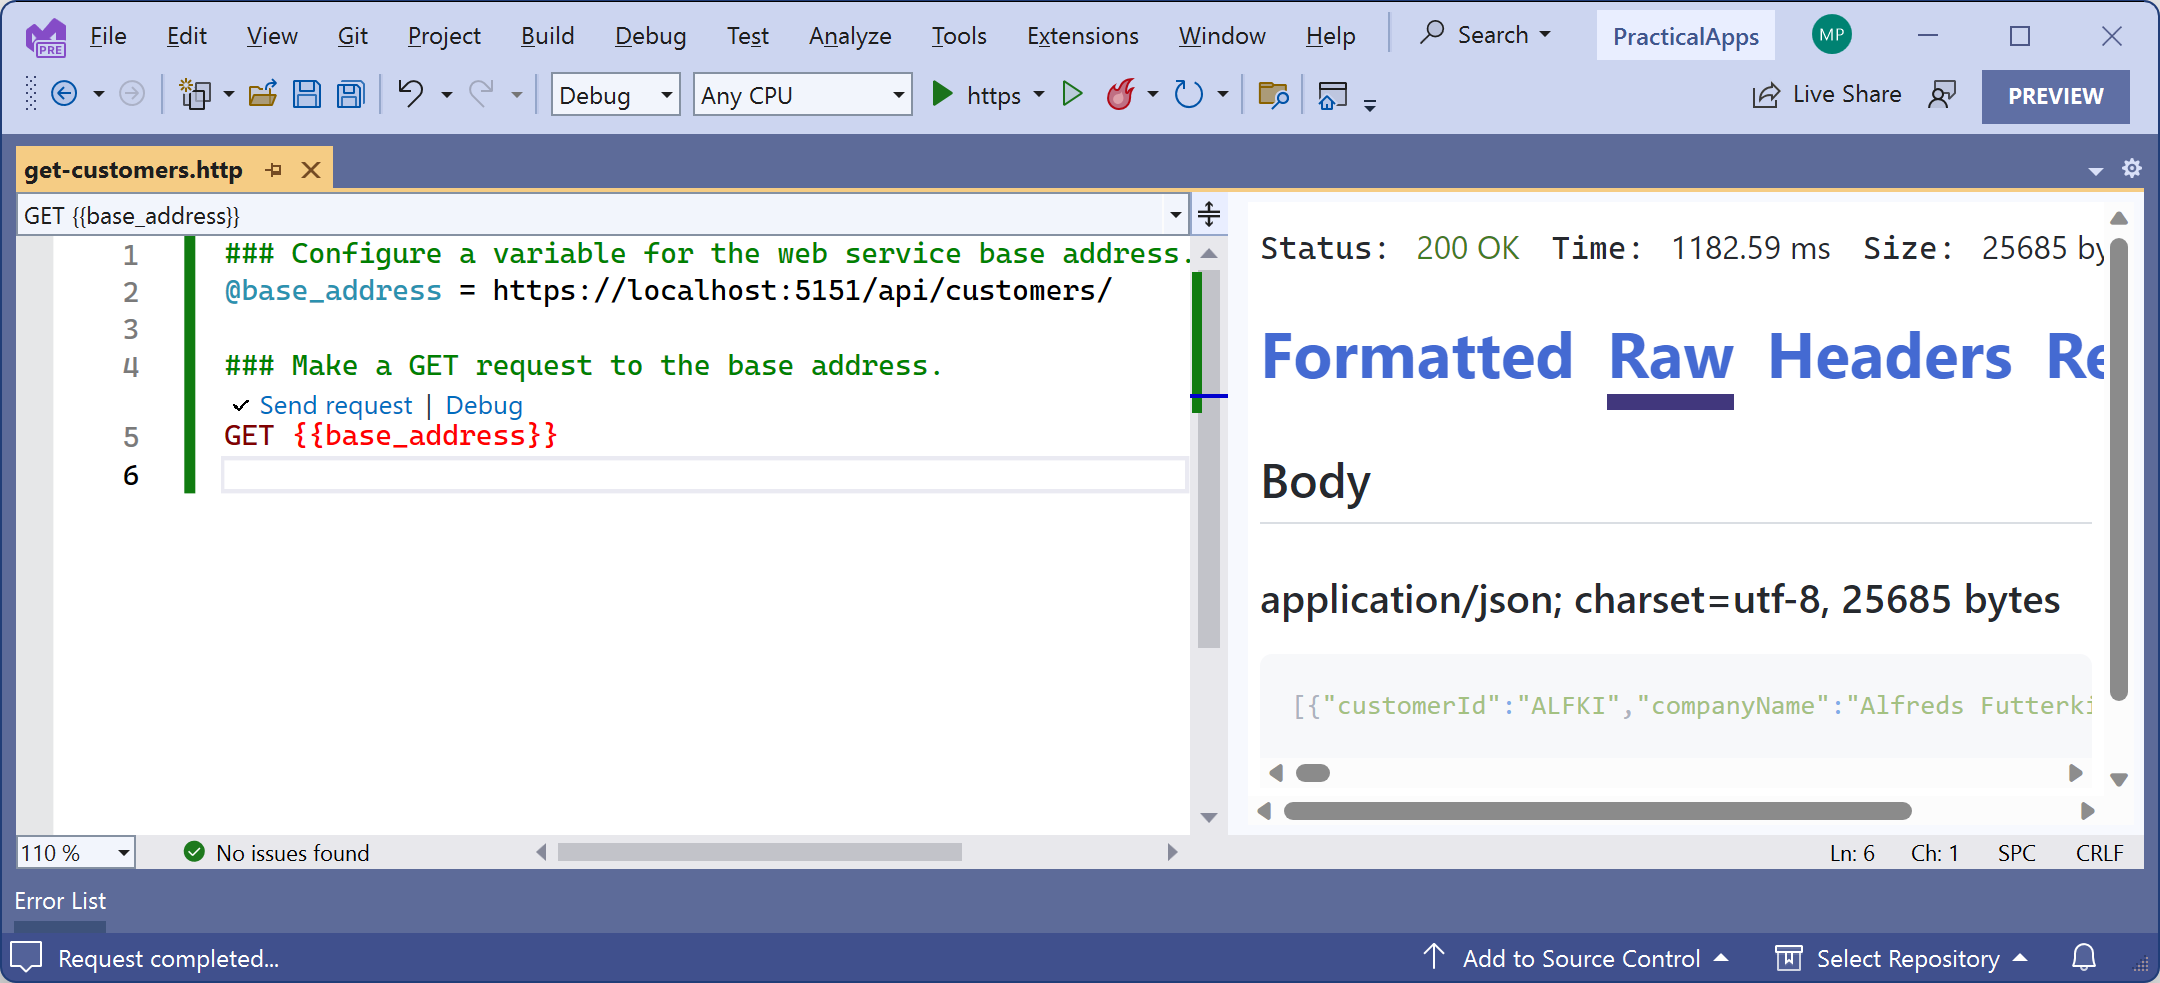Click the CRLF line ending indicator
Viewport: 2160px width, 983px height.
tap(2099, 853)
